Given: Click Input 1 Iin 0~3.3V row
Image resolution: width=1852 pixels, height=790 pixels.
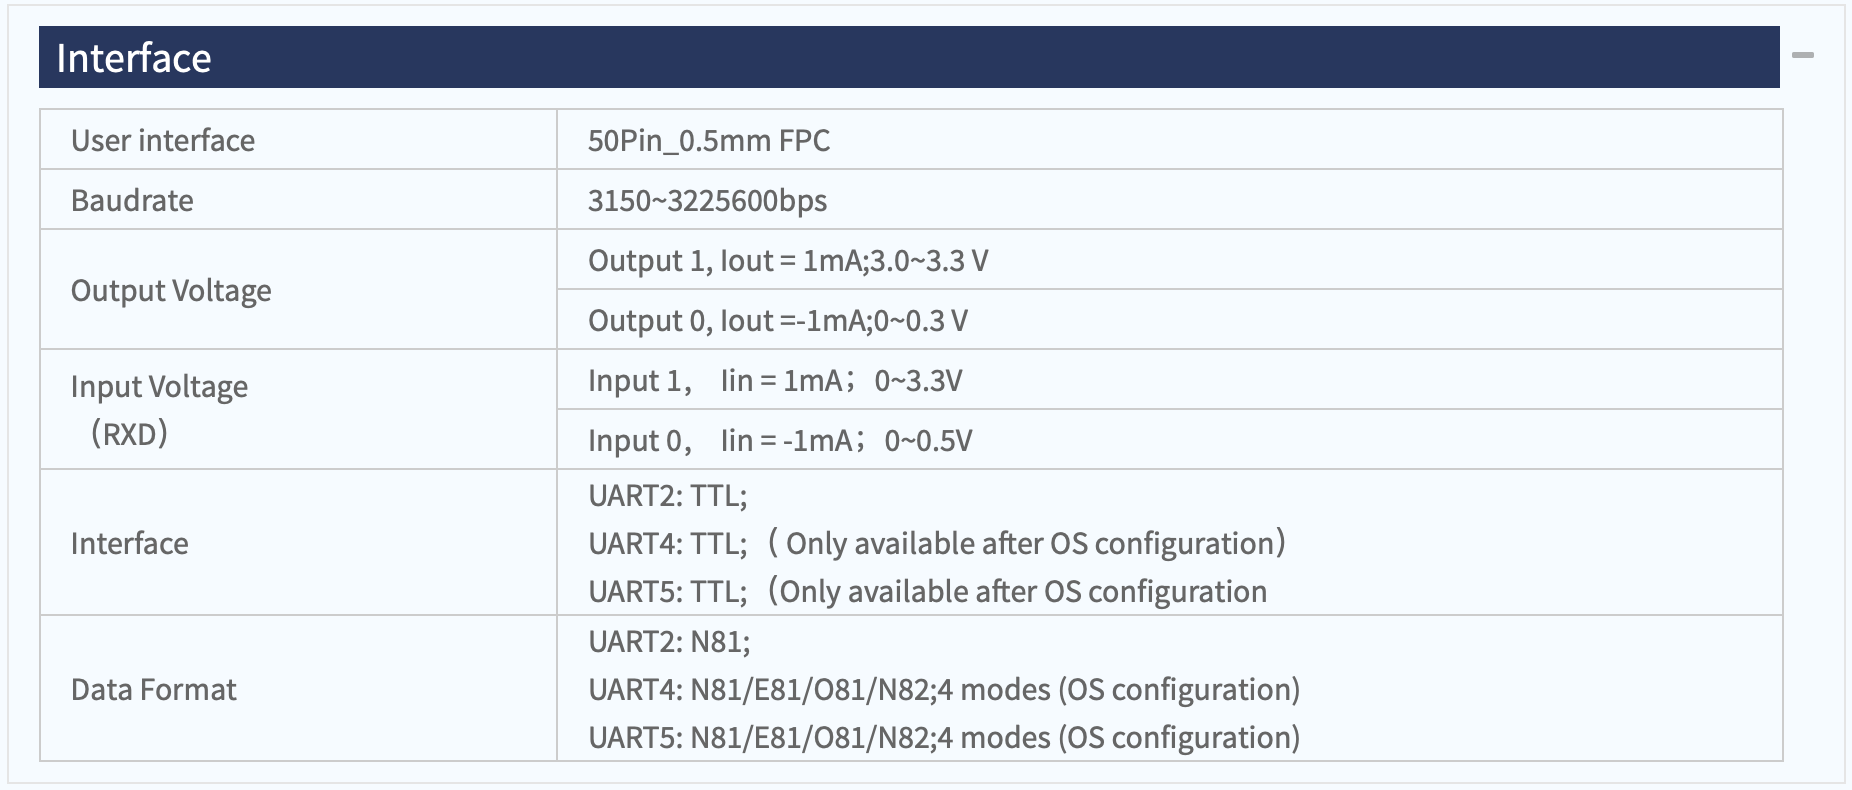Looking at the screenshot, I should [x=775, y=381].
